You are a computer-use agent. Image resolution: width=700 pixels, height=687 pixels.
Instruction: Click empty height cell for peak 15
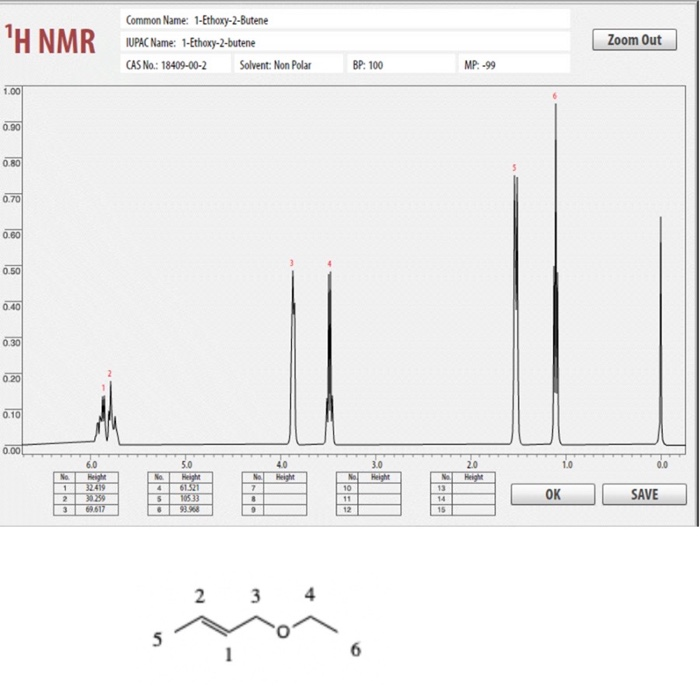[473, 510]
